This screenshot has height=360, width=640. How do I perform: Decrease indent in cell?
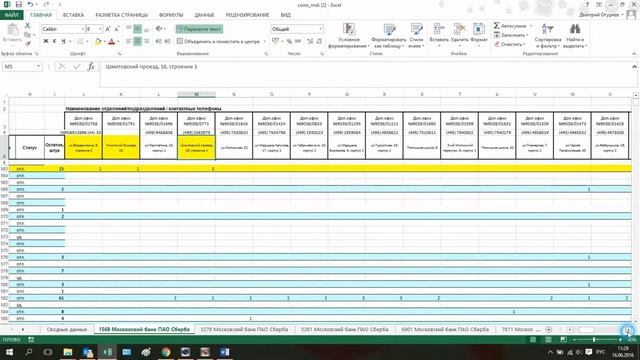(158, 41)
